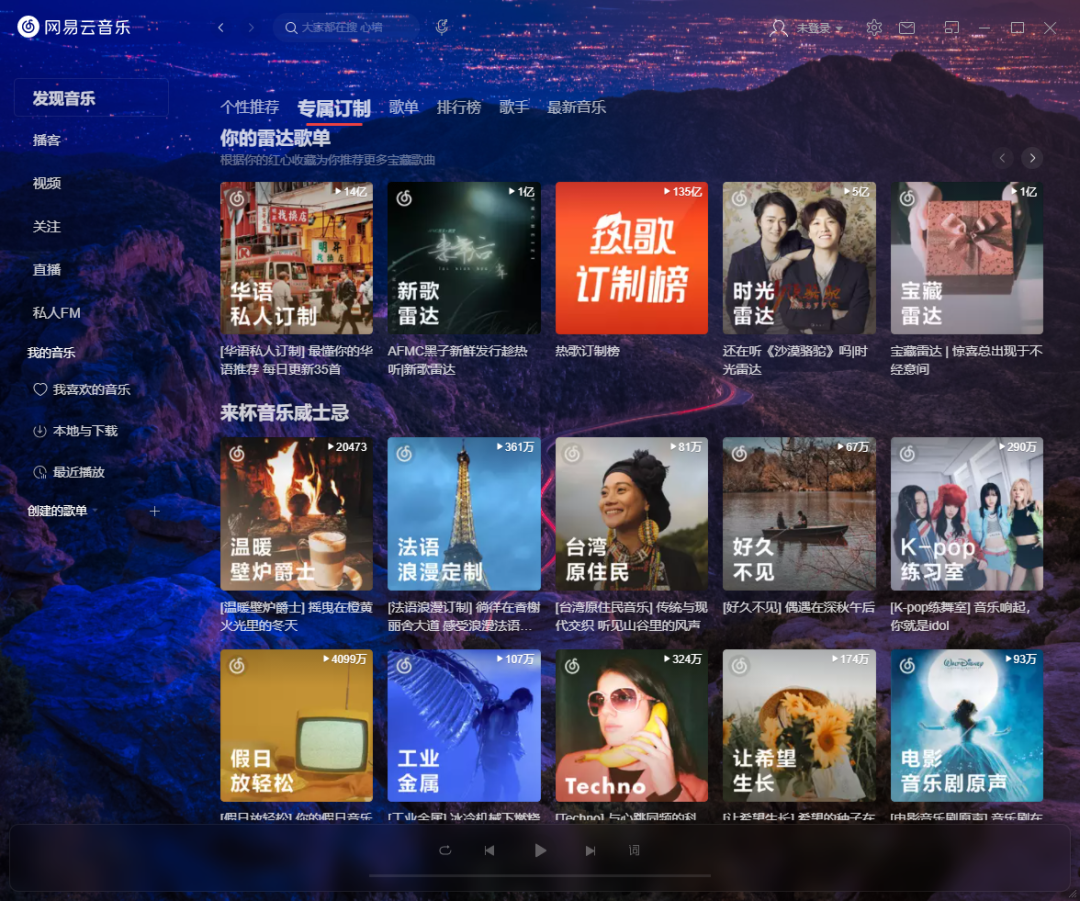1080x901 pixels.
Task: Switch to the 歌单 tab
Action: tap(404, 107)
